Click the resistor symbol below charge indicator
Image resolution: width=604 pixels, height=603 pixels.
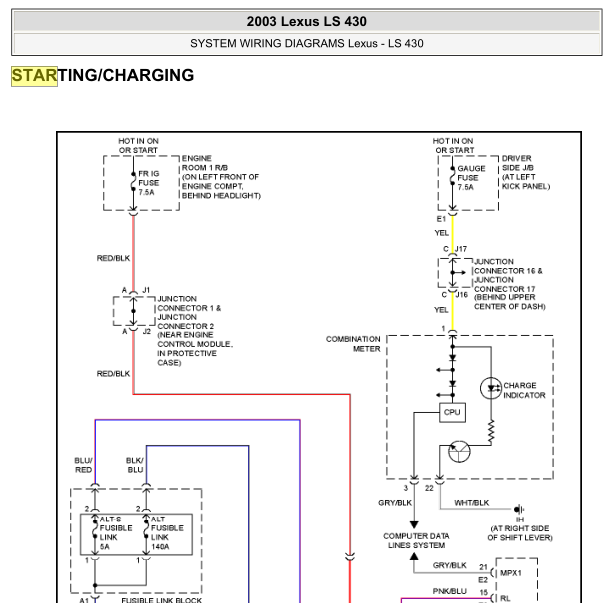[491, 432]
